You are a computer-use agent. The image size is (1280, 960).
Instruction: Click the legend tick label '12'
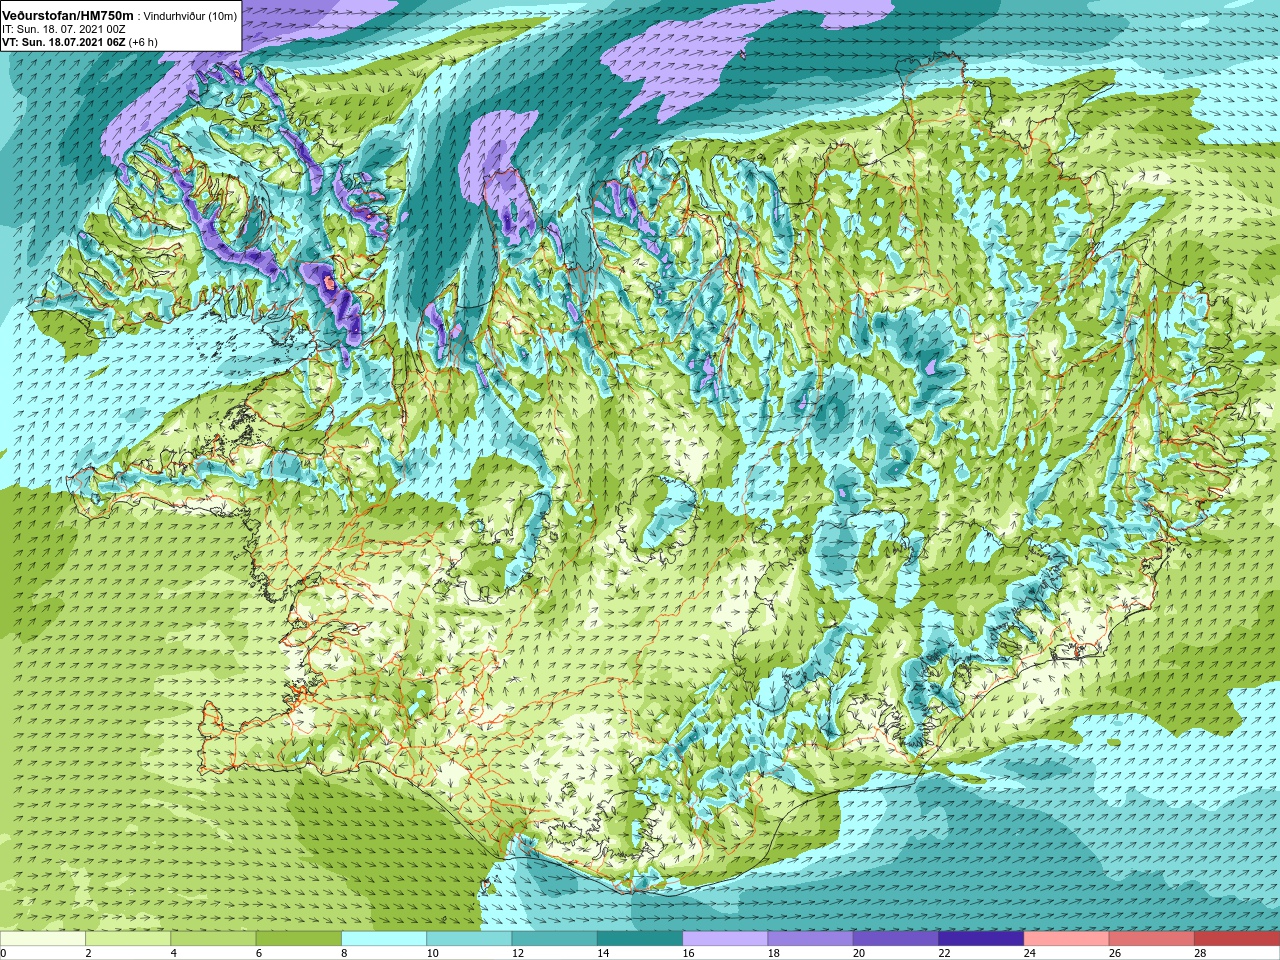click(518, 953)
